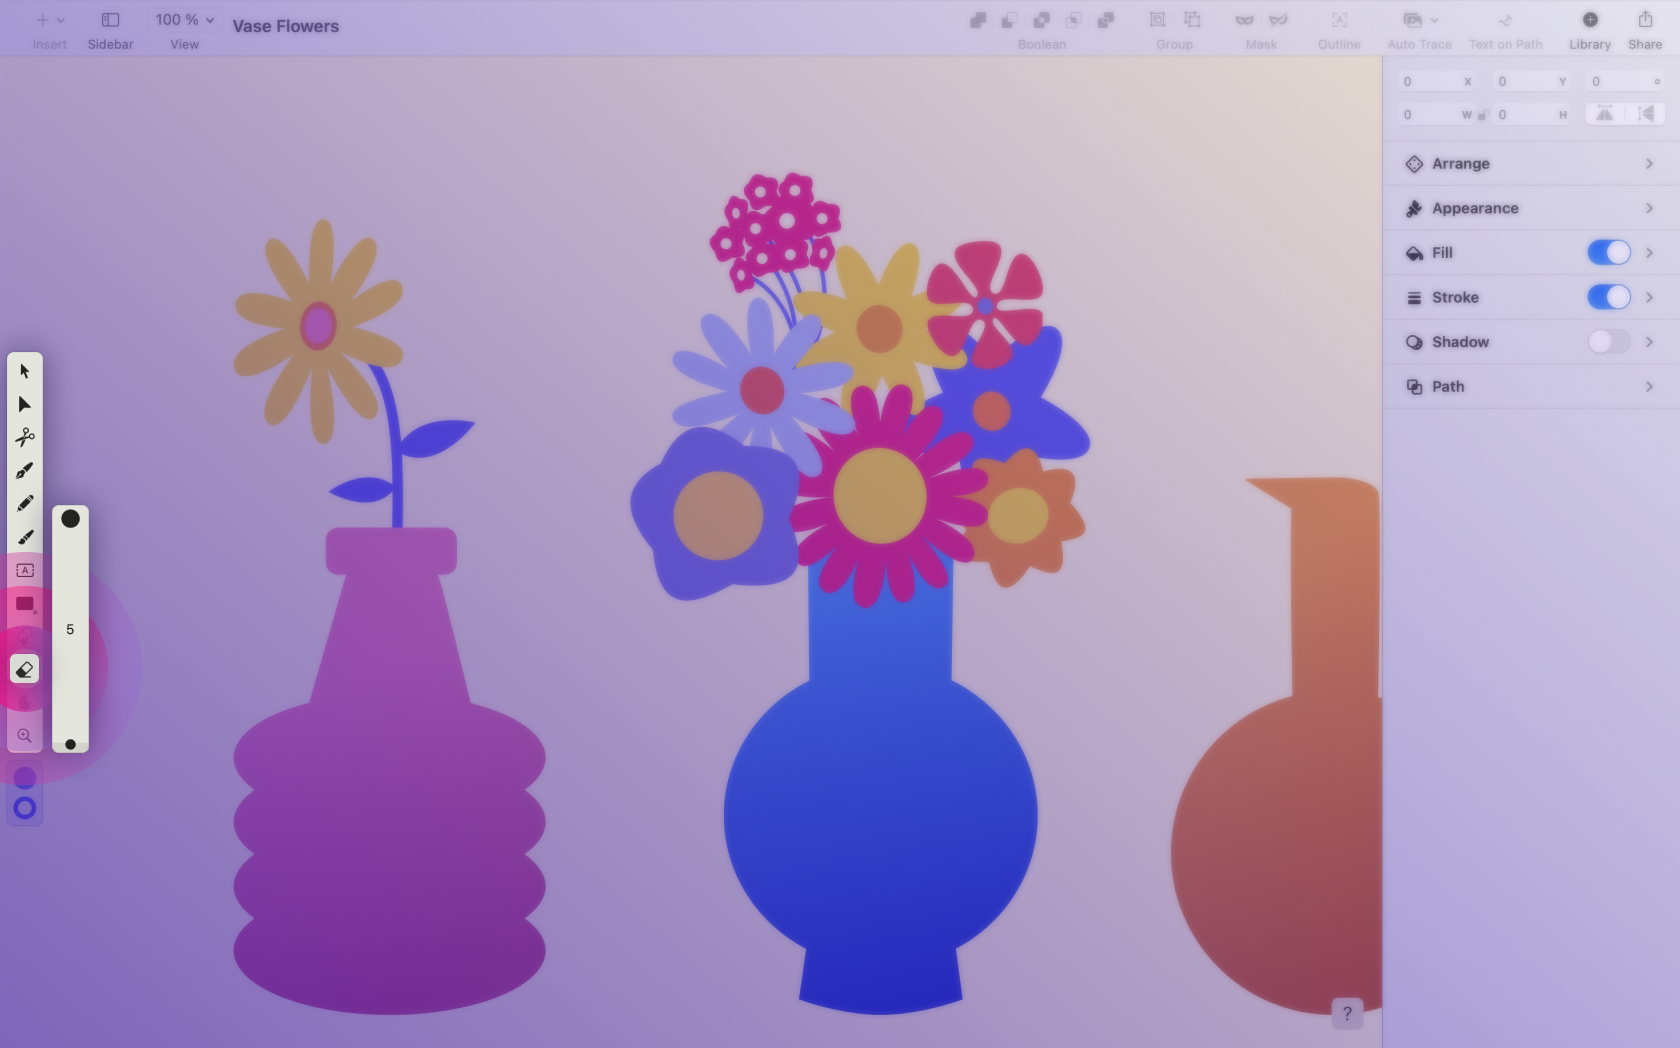Click the Mask icon
The image size is (1680, 1048).
[1244, 20]
